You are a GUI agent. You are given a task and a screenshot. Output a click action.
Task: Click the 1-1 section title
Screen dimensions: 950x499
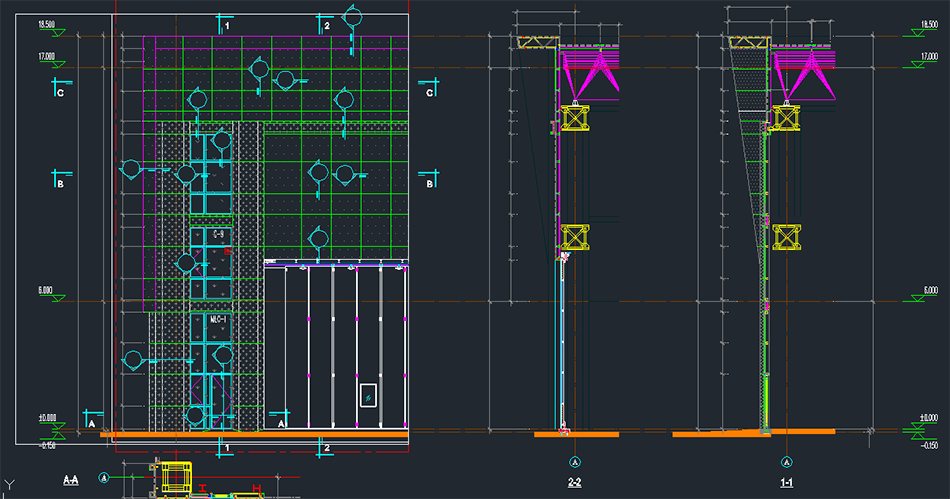point(787,483)
